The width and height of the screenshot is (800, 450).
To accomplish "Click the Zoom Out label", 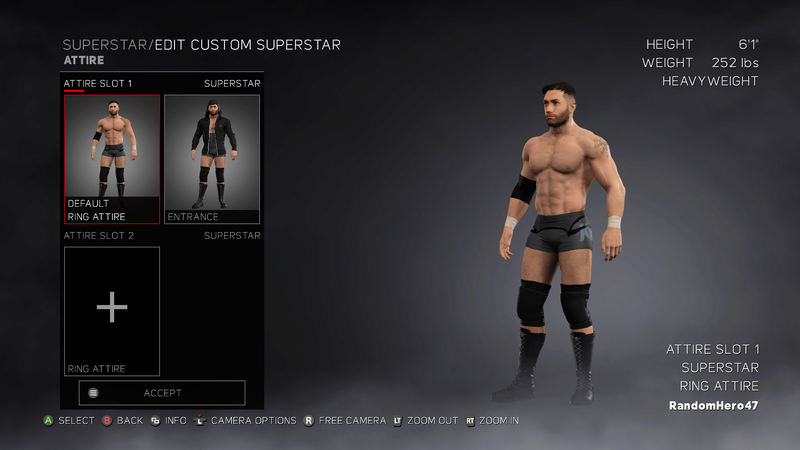I will 432,420.
